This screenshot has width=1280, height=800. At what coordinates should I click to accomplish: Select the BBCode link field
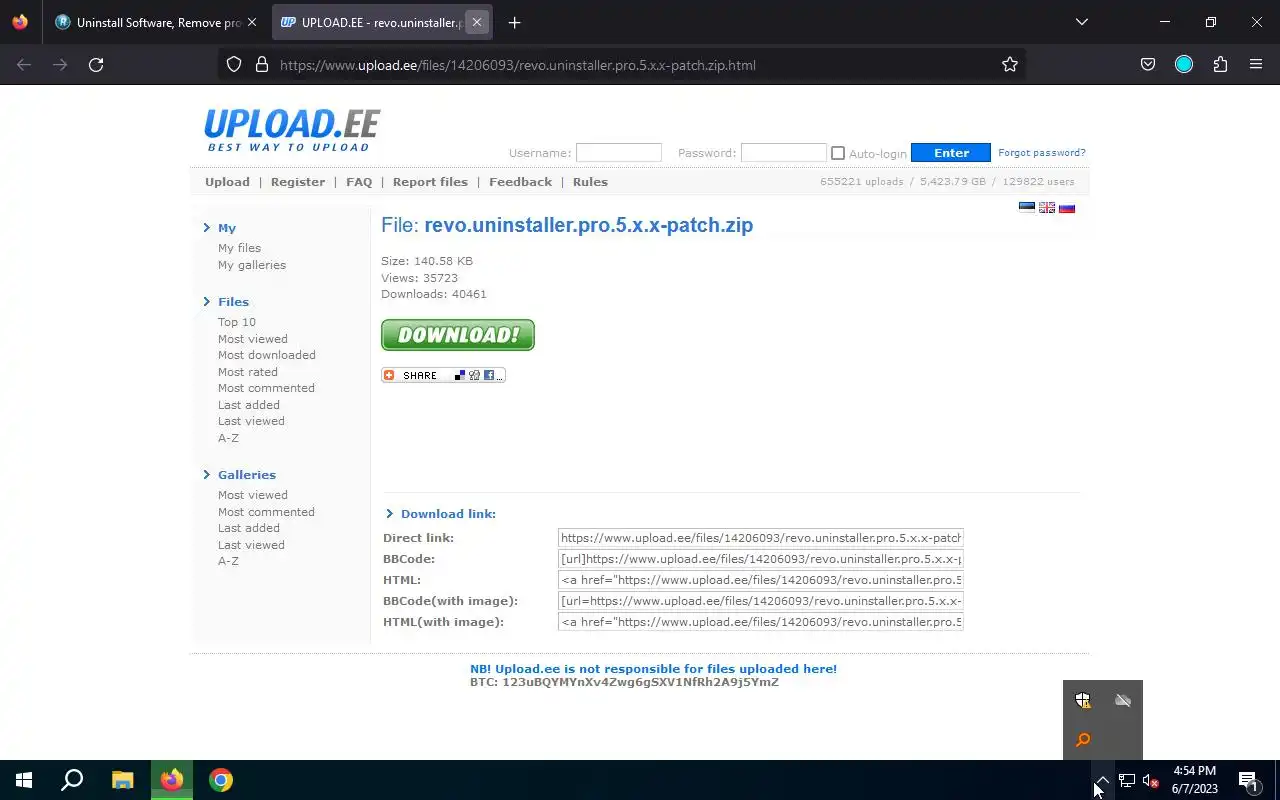(761, 559)
